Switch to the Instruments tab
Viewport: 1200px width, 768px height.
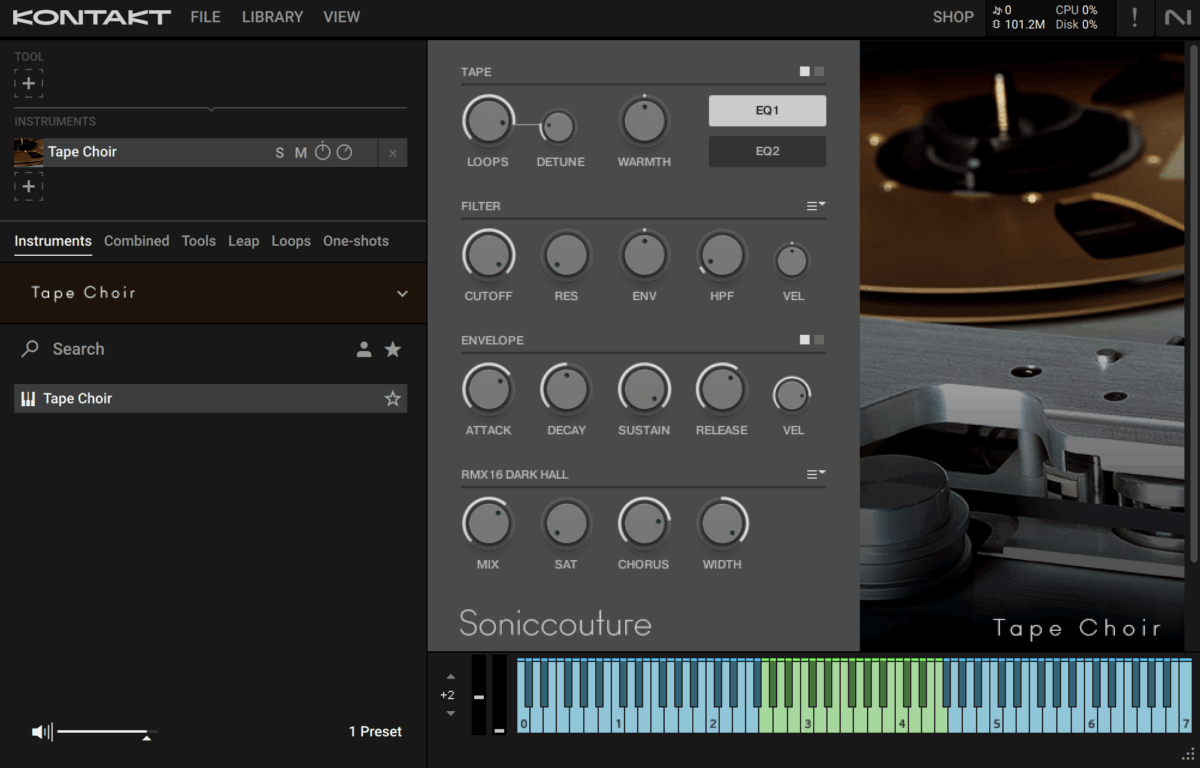coord(53,241)
